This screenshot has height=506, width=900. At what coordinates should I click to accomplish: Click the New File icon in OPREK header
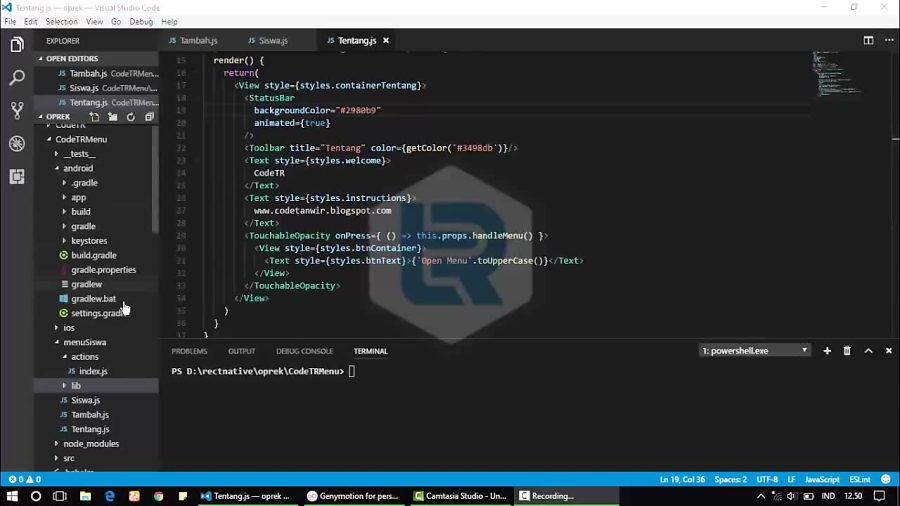pos(95,117)
